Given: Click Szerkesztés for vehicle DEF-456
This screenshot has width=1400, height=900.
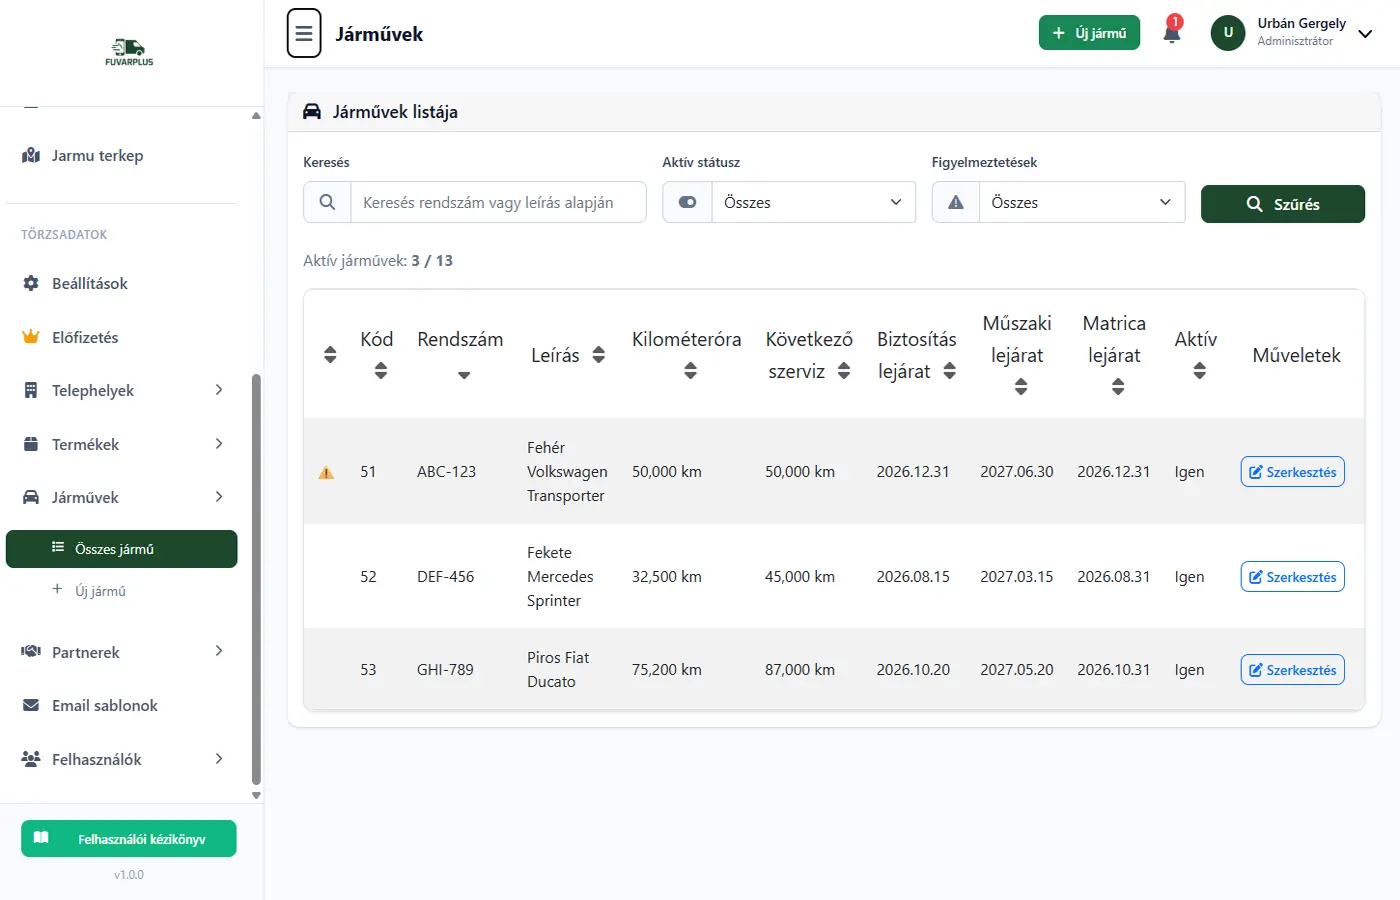Looking at the screenshot, I should 1292,577.
